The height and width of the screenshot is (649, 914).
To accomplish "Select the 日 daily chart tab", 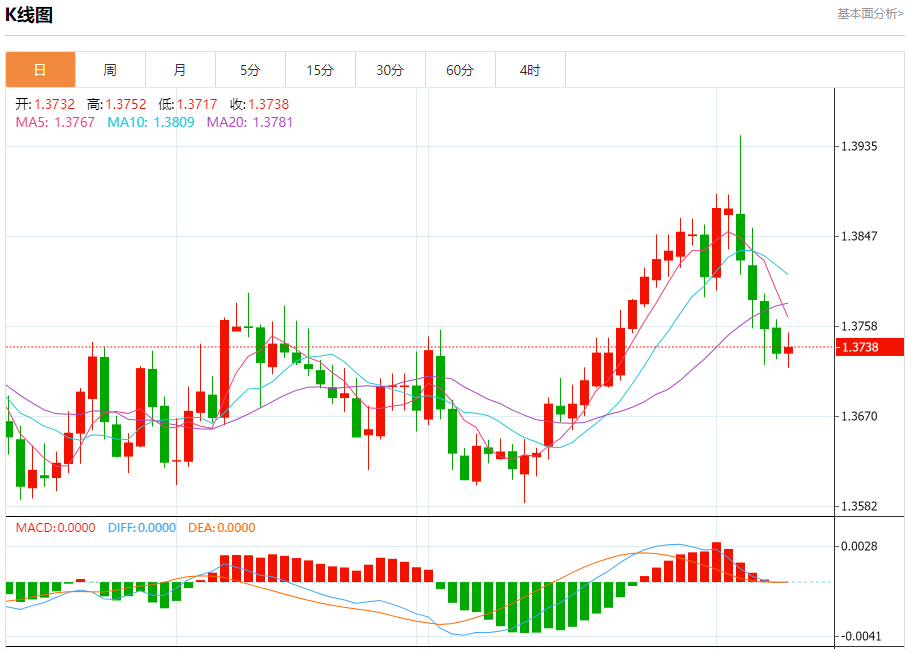I will pos(41,70).
